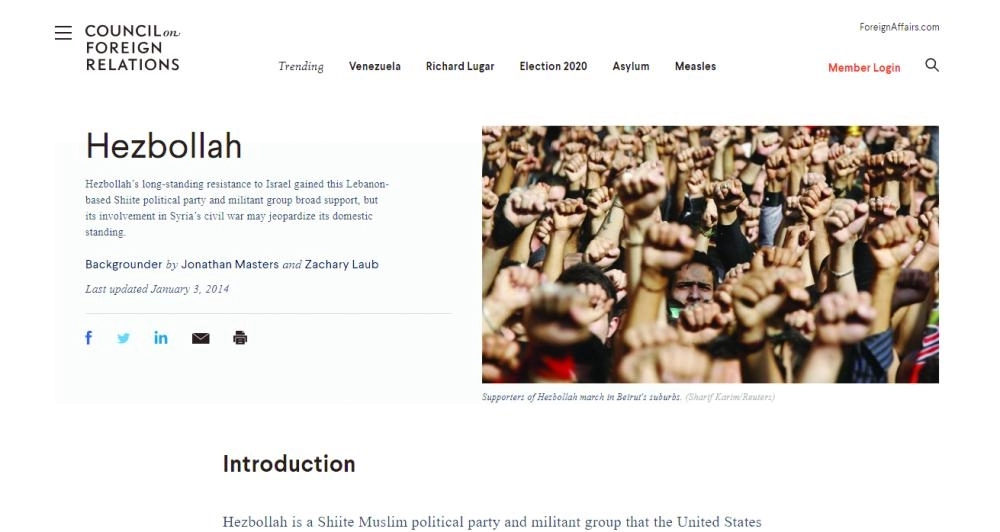Click the search magnifier icon

pyautogui.click(x=932, y=66)
